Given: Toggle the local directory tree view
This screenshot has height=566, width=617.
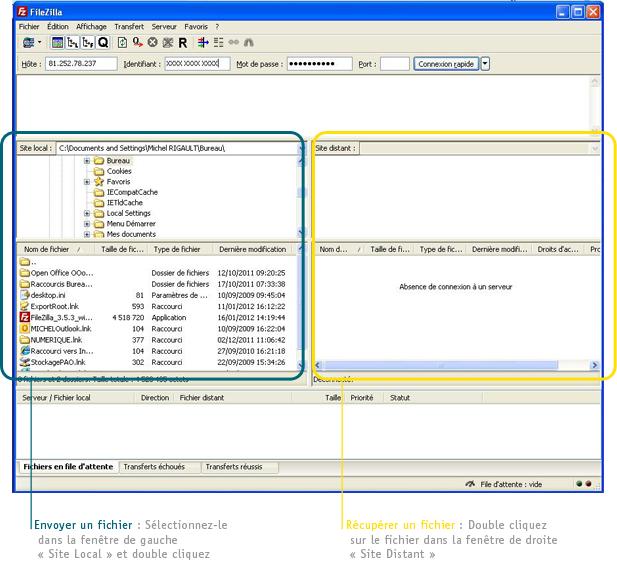Looking at the screenshot, I should point(73,43).
